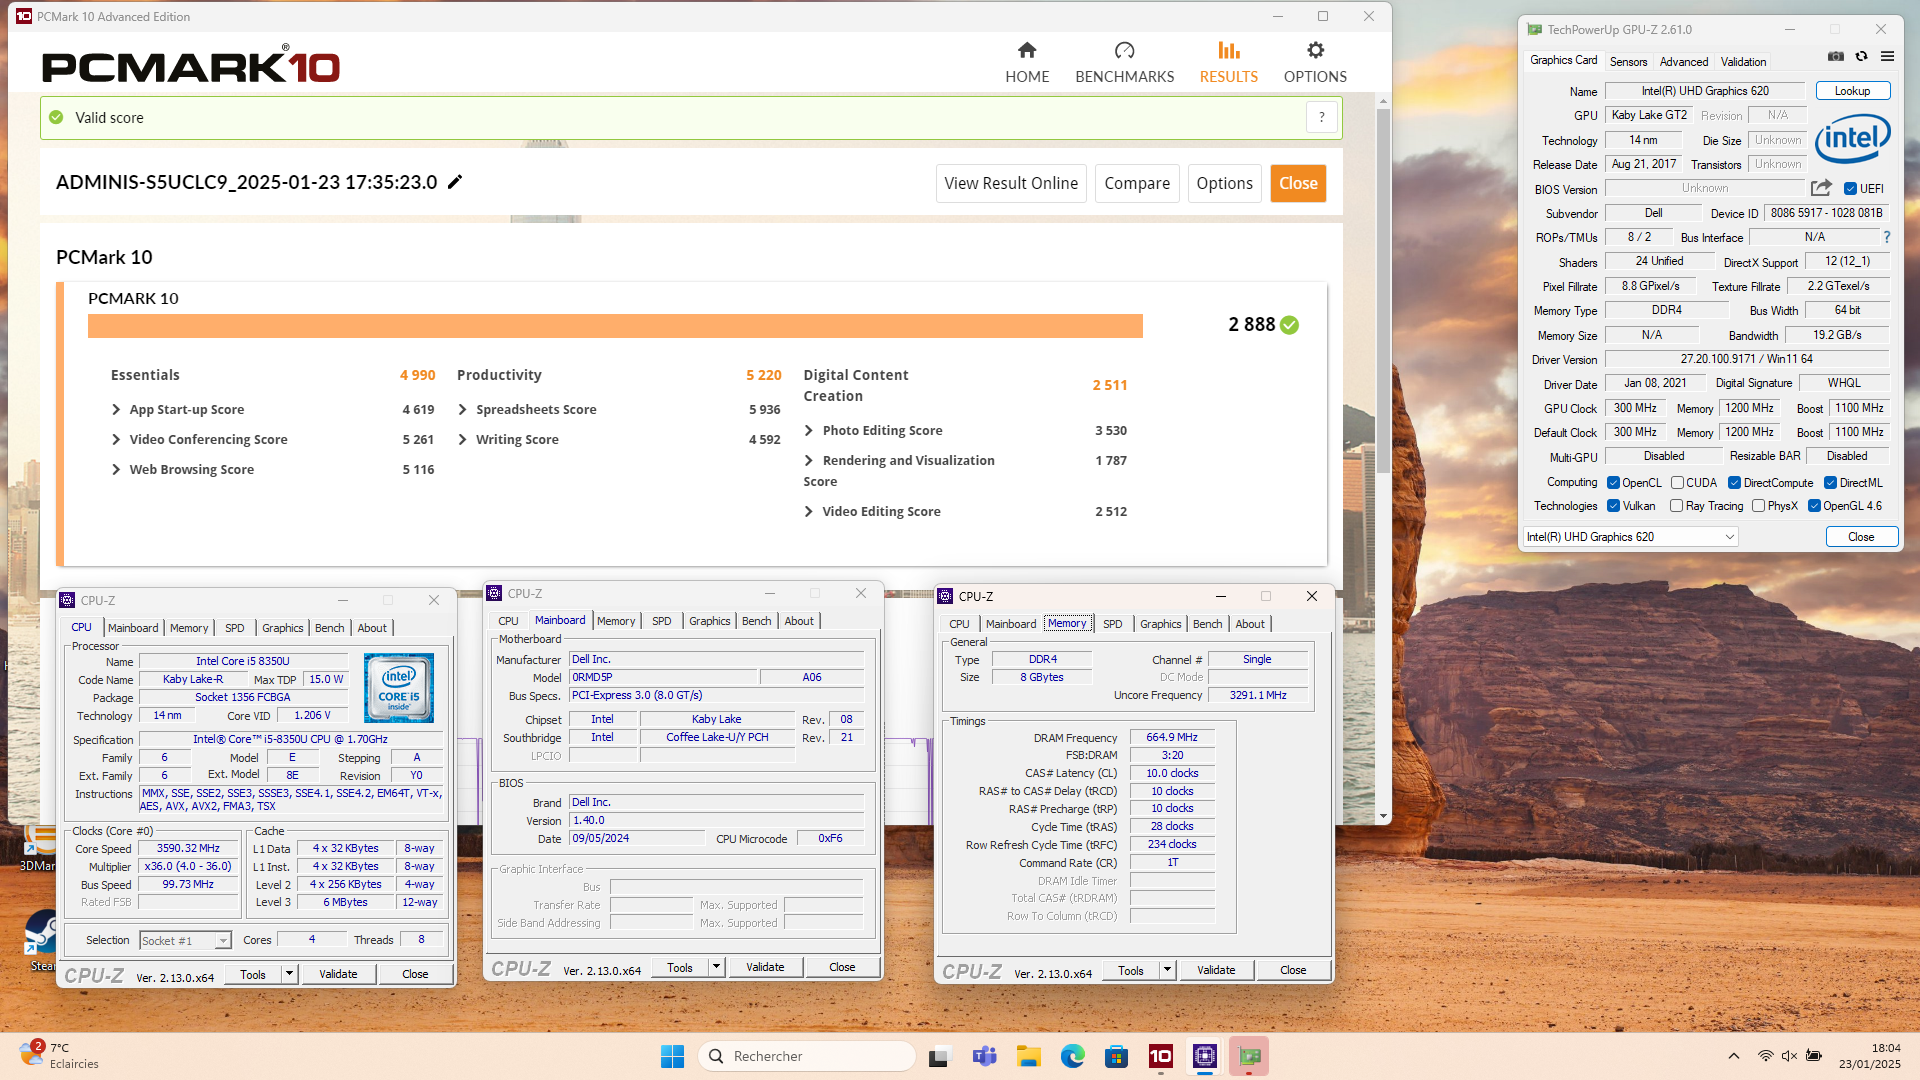1920x1080 pixels.
Task: Open Task View in taskbar
Action: pyautogui.click(x=939, y=1056)
